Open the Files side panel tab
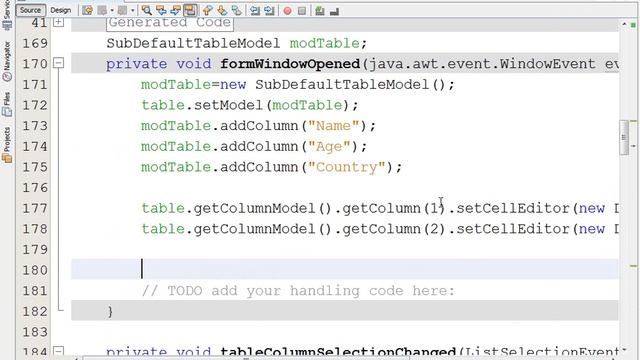The image size is (640, 360). 7,104
